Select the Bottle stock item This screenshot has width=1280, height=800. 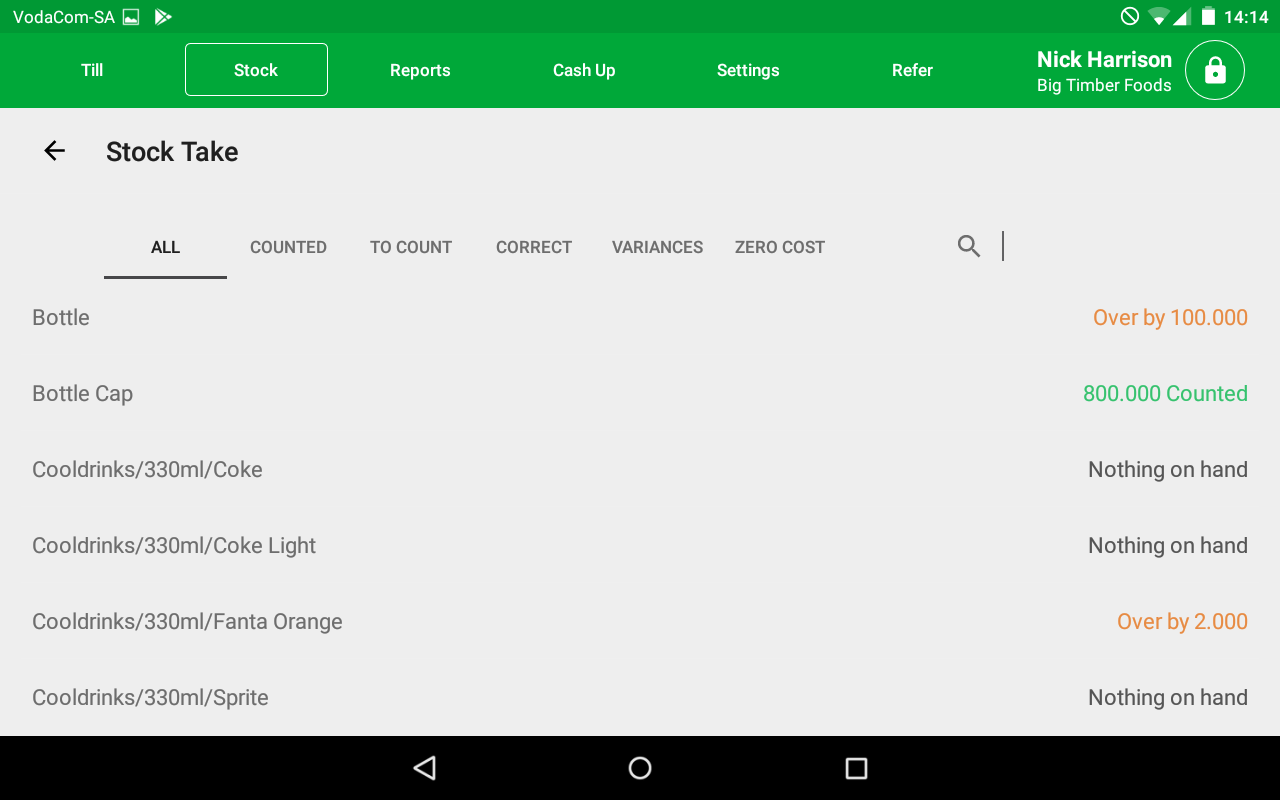coord(640,317)
